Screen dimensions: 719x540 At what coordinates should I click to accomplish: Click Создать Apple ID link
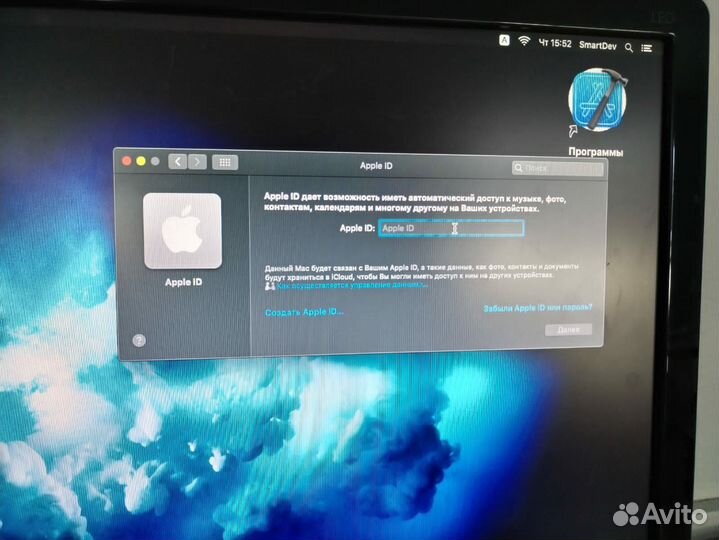point(304,312)
